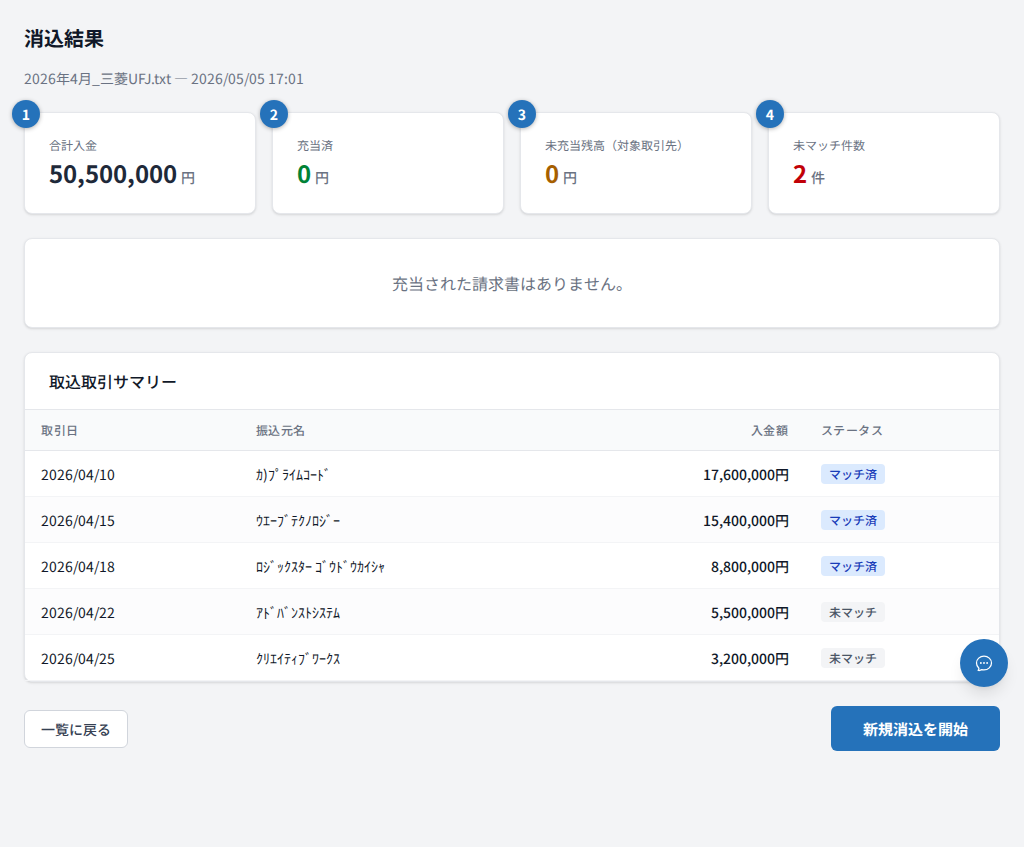Click the 一覧に戻る button

coord(76,729)
